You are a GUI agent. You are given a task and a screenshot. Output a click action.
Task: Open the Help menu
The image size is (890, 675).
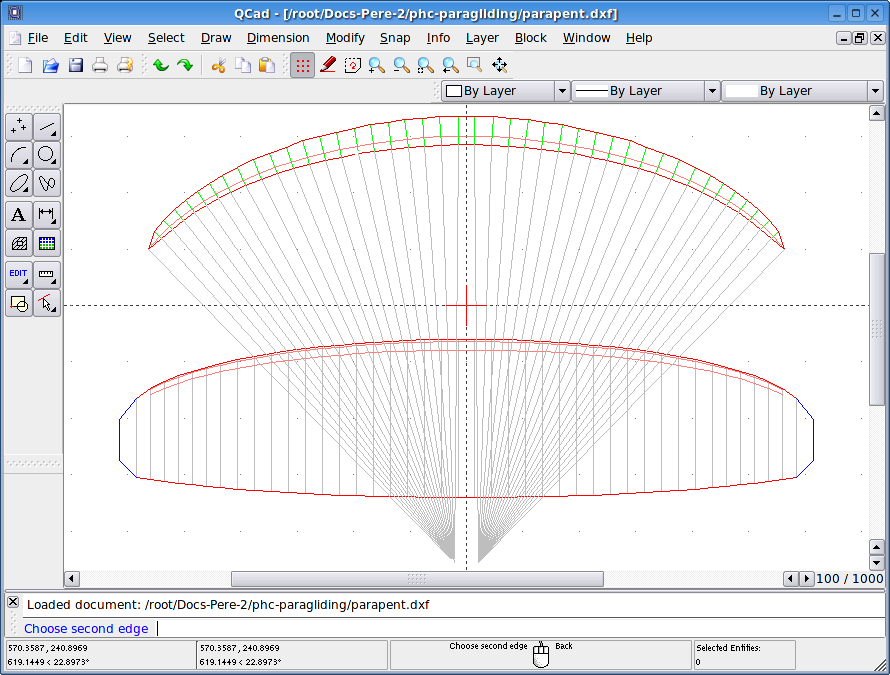click(639, 38)
